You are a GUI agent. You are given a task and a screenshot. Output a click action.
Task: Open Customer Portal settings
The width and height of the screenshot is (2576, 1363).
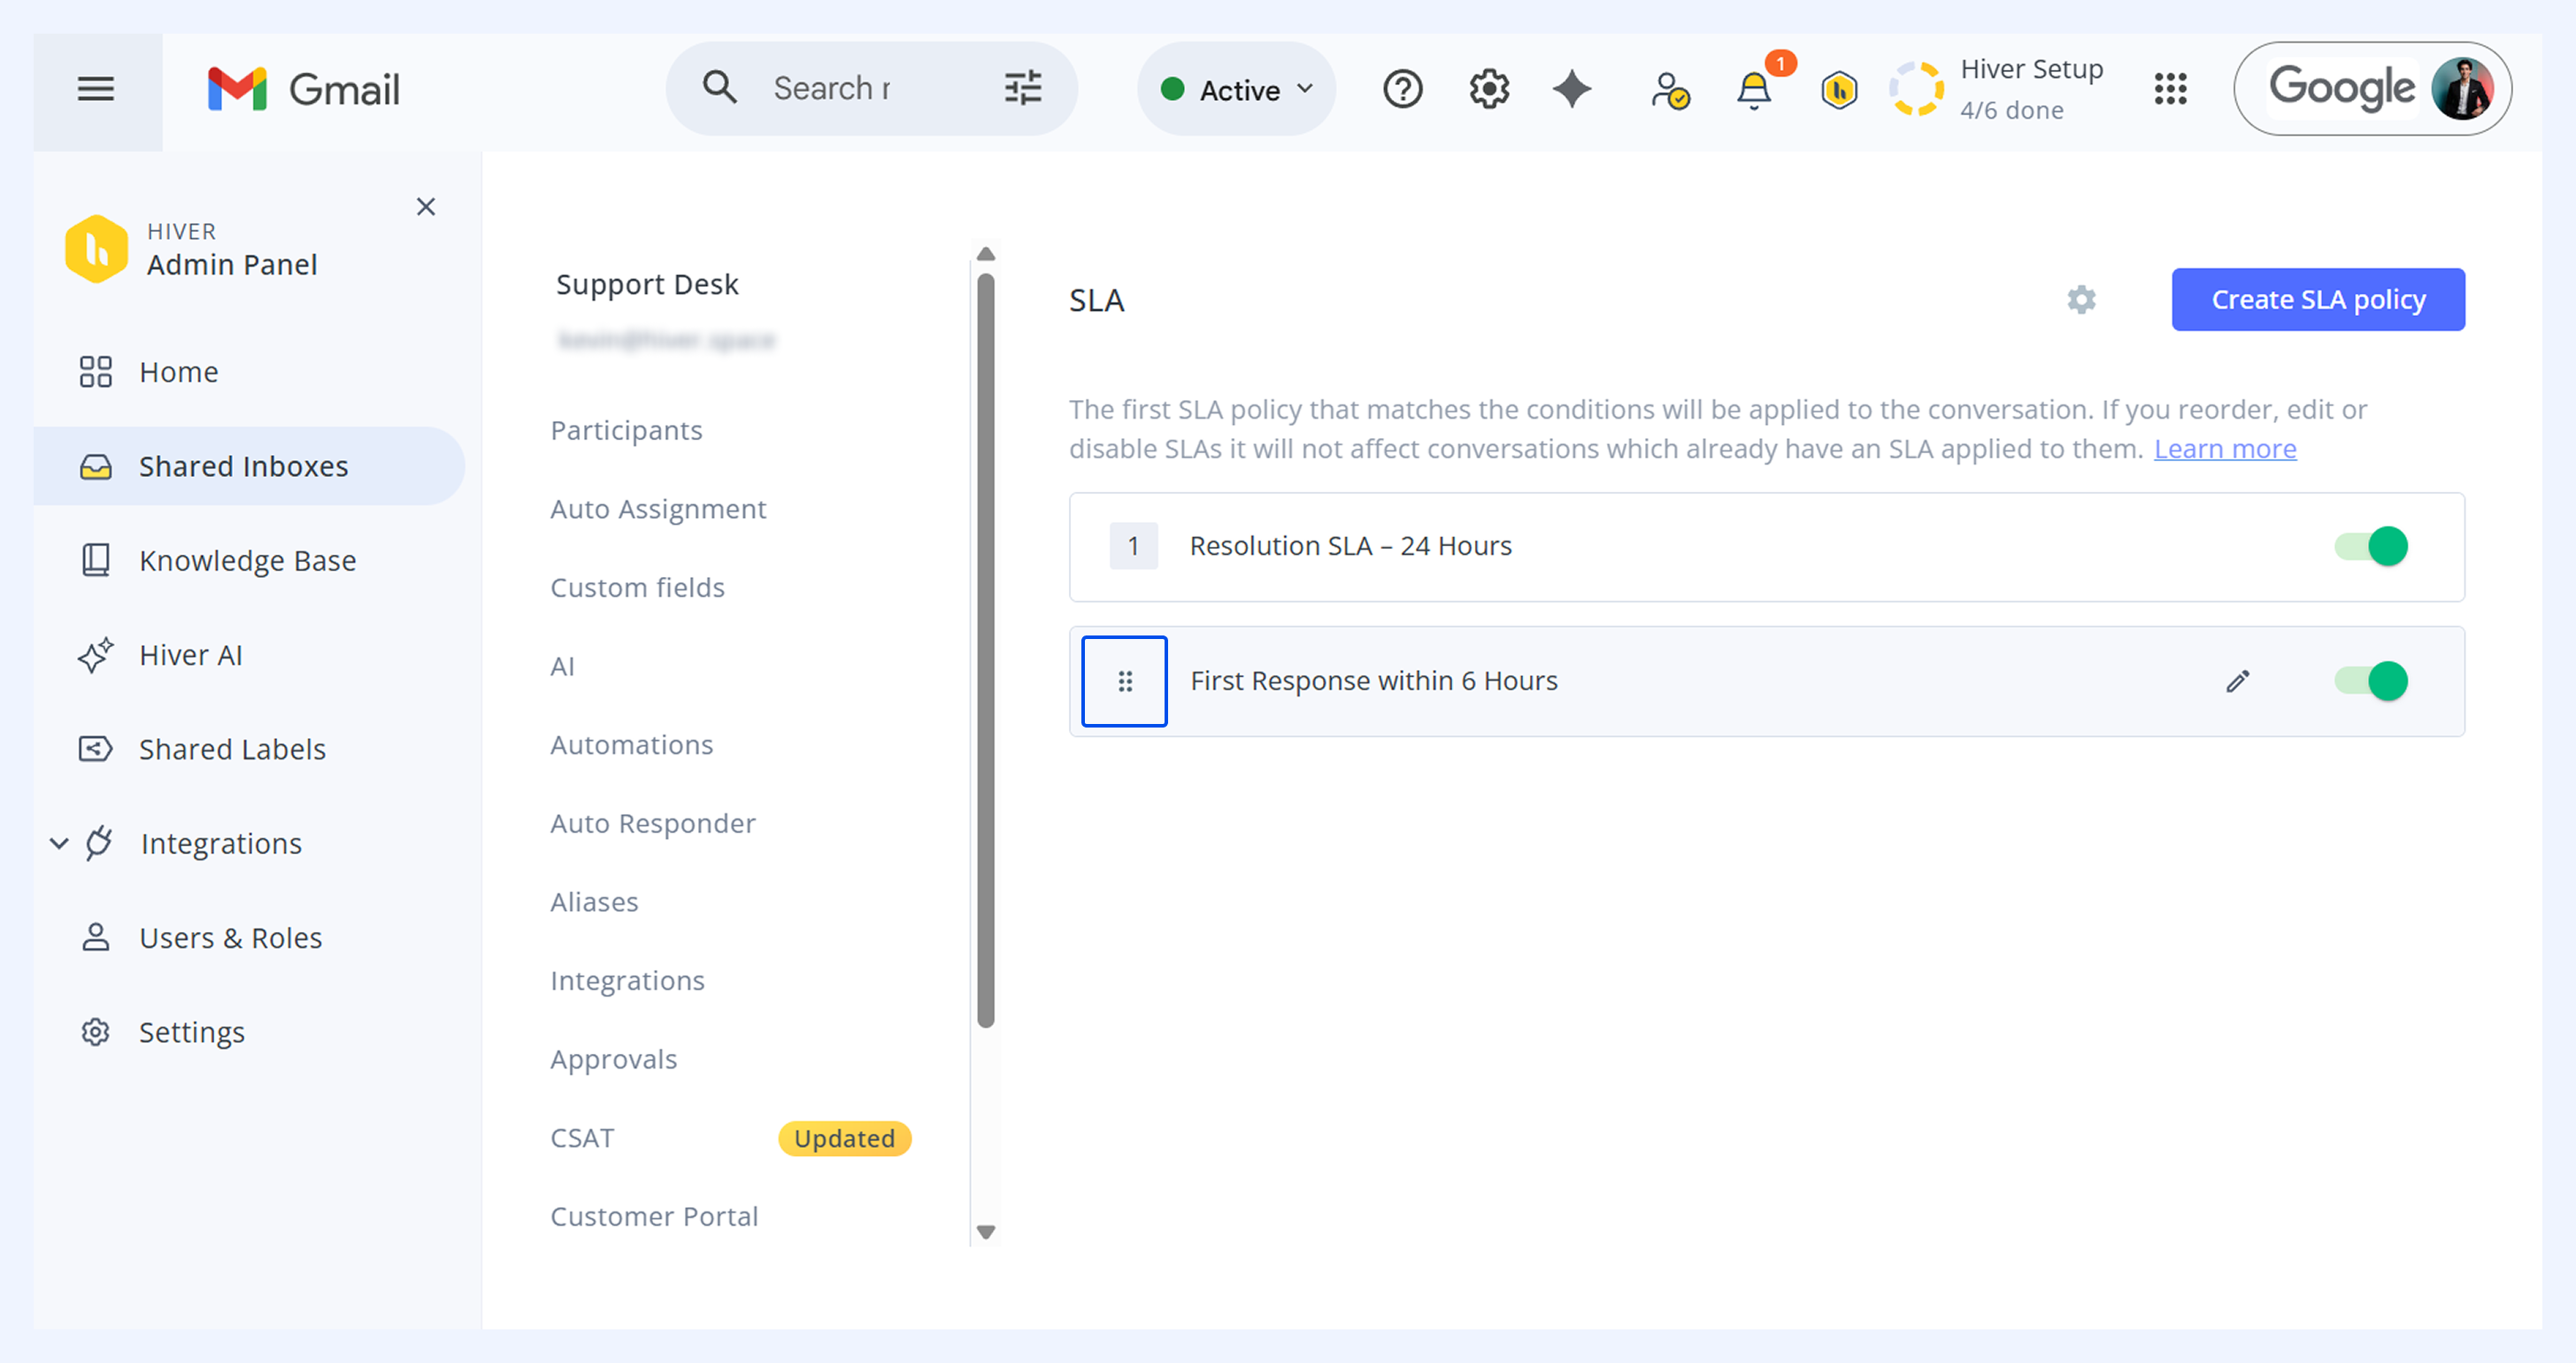pyautogui.click(x=654, y=1216)
